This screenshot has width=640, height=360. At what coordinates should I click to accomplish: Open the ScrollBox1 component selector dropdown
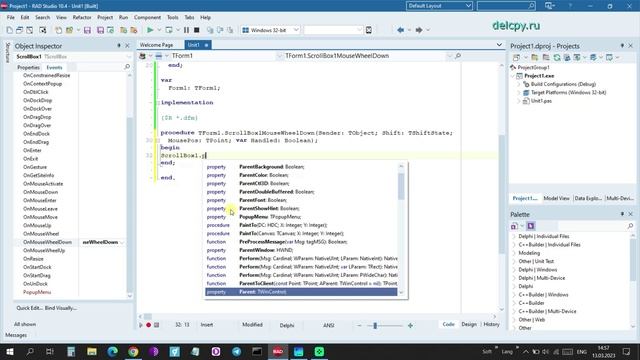point(129,57)
